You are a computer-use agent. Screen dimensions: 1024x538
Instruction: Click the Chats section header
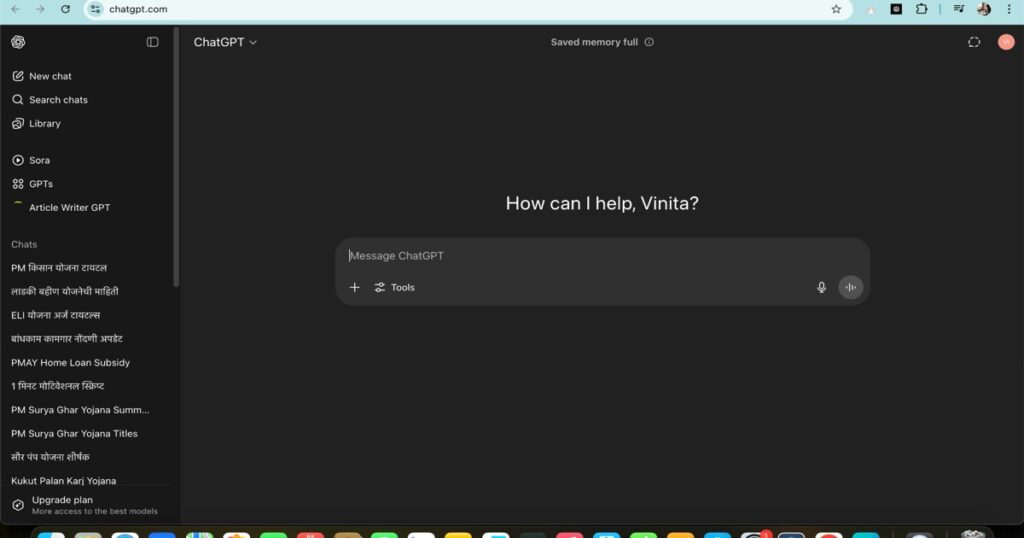24,244
